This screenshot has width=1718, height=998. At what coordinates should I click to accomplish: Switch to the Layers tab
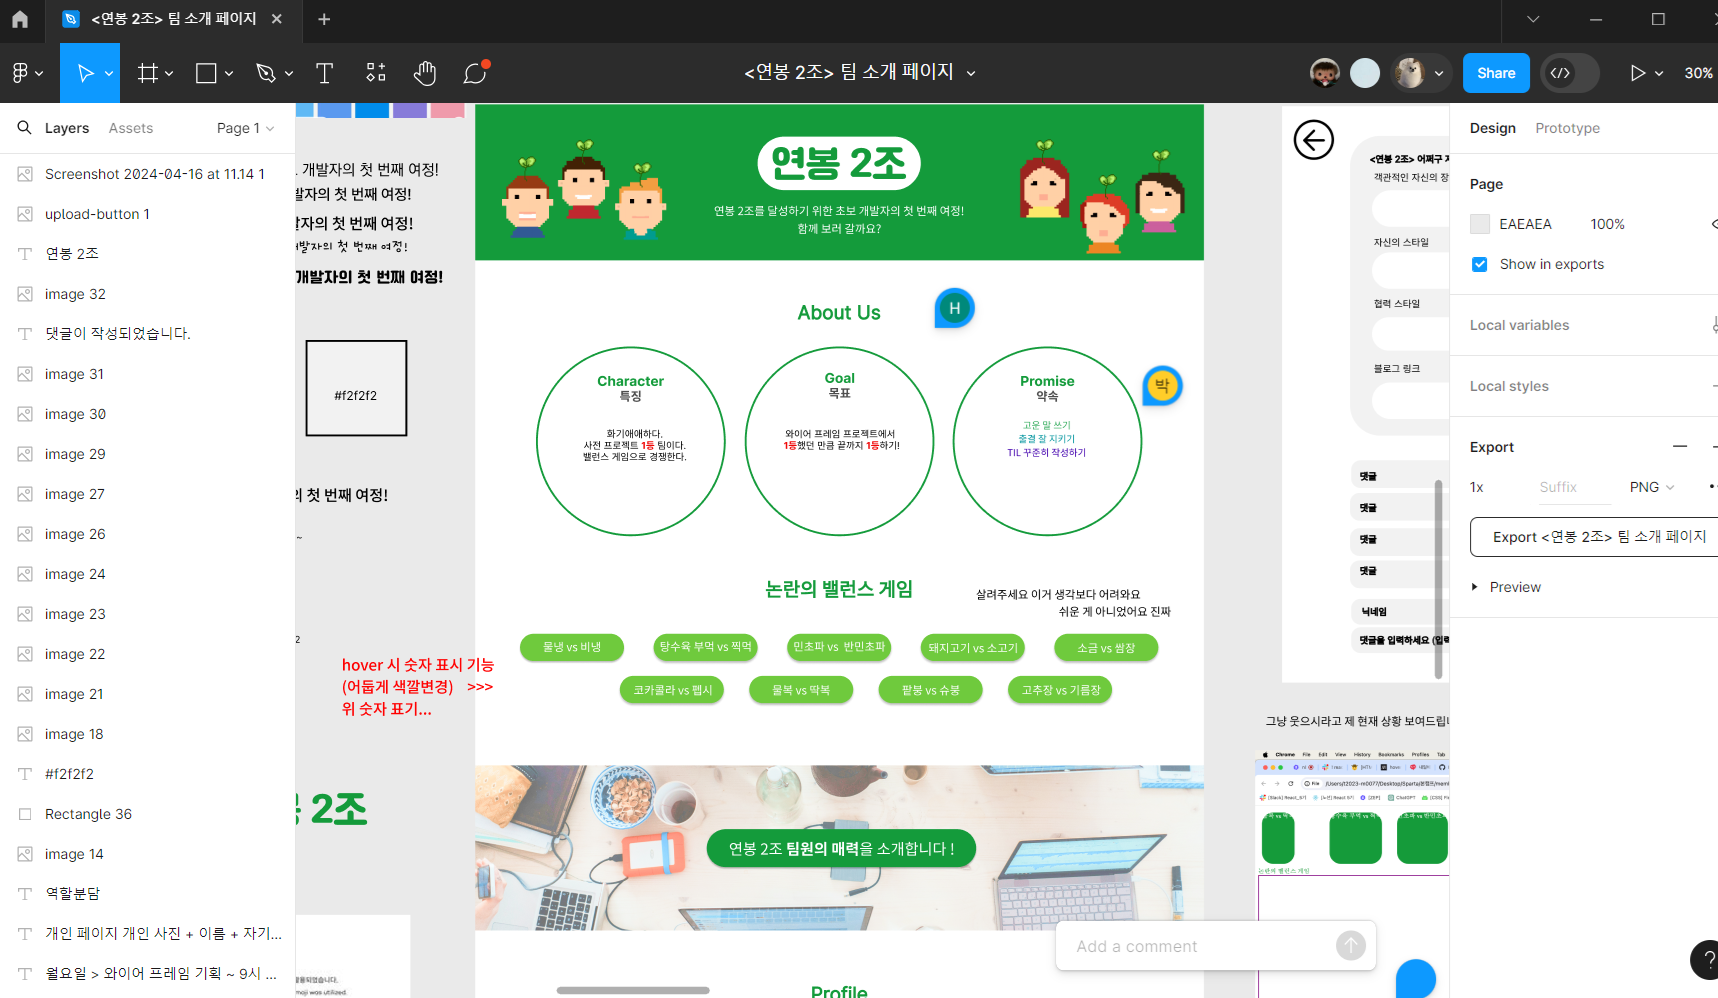click(67, 128)
